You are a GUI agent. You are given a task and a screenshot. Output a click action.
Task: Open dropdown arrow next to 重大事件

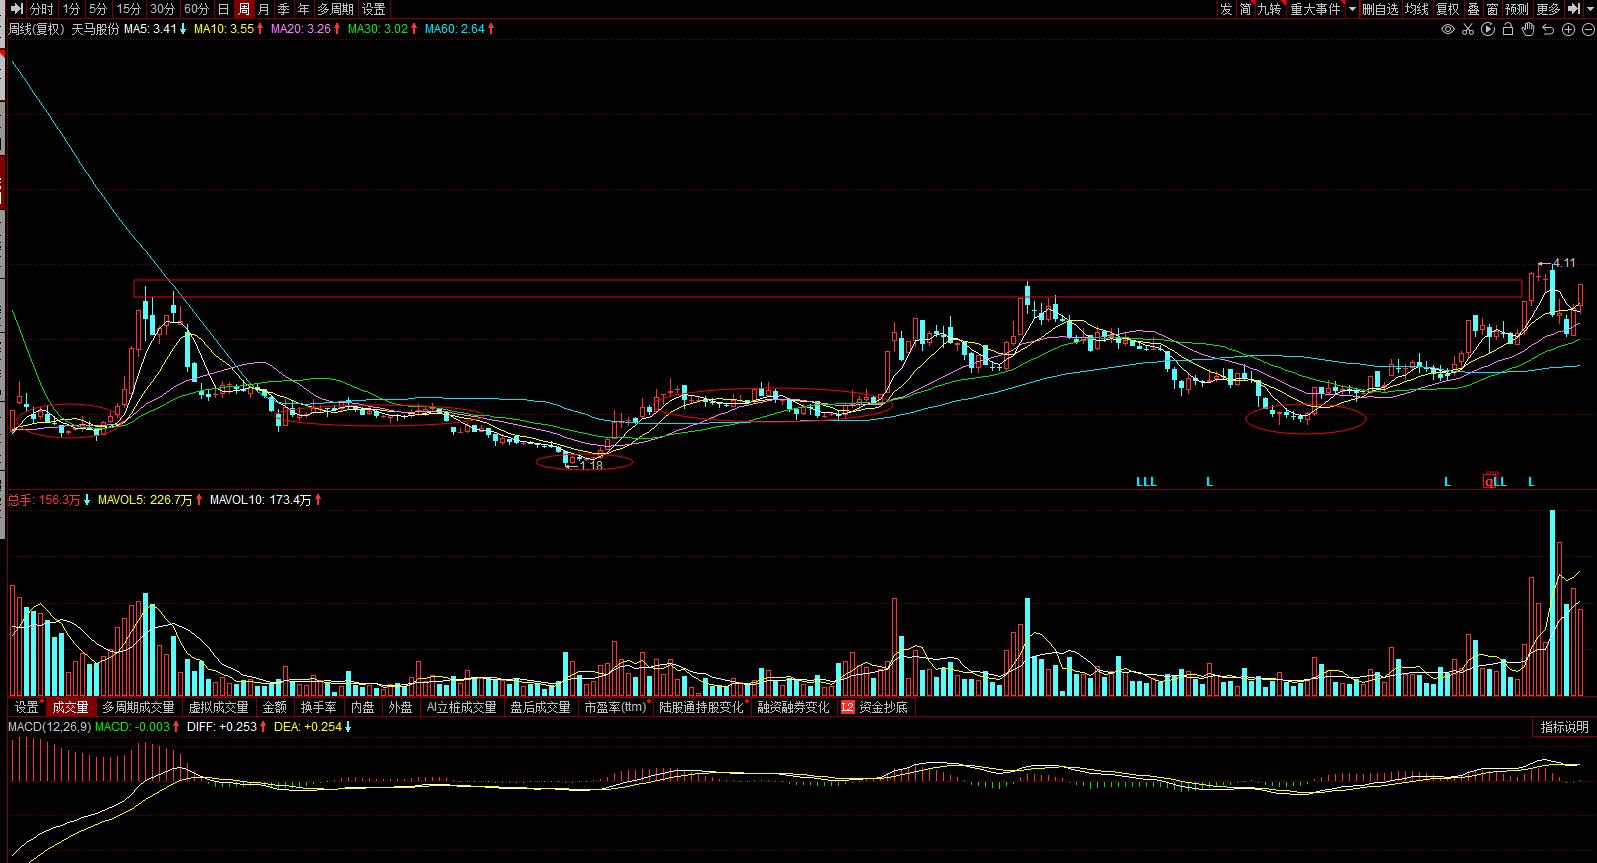tap(1352, 9)
